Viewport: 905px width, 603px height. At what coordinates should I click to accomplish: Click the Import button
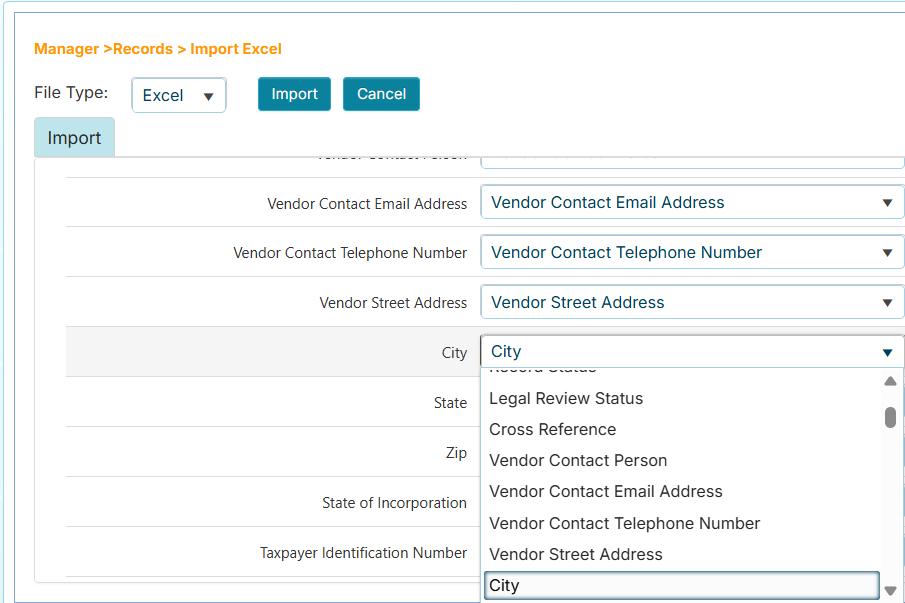point(294,94)
